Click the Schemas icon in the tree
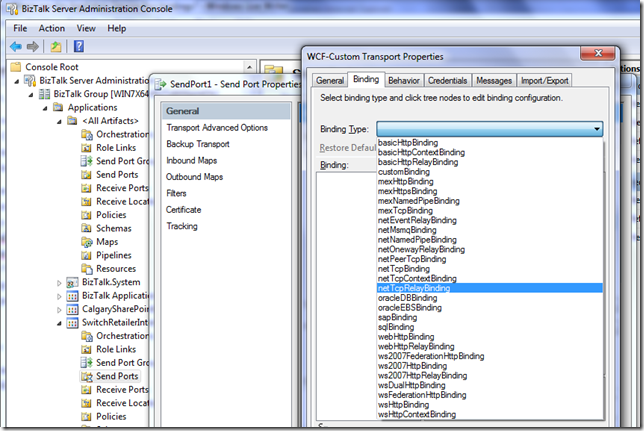This screenshot has width=644, height=431. pyautogui.click(x=86, y=228)
